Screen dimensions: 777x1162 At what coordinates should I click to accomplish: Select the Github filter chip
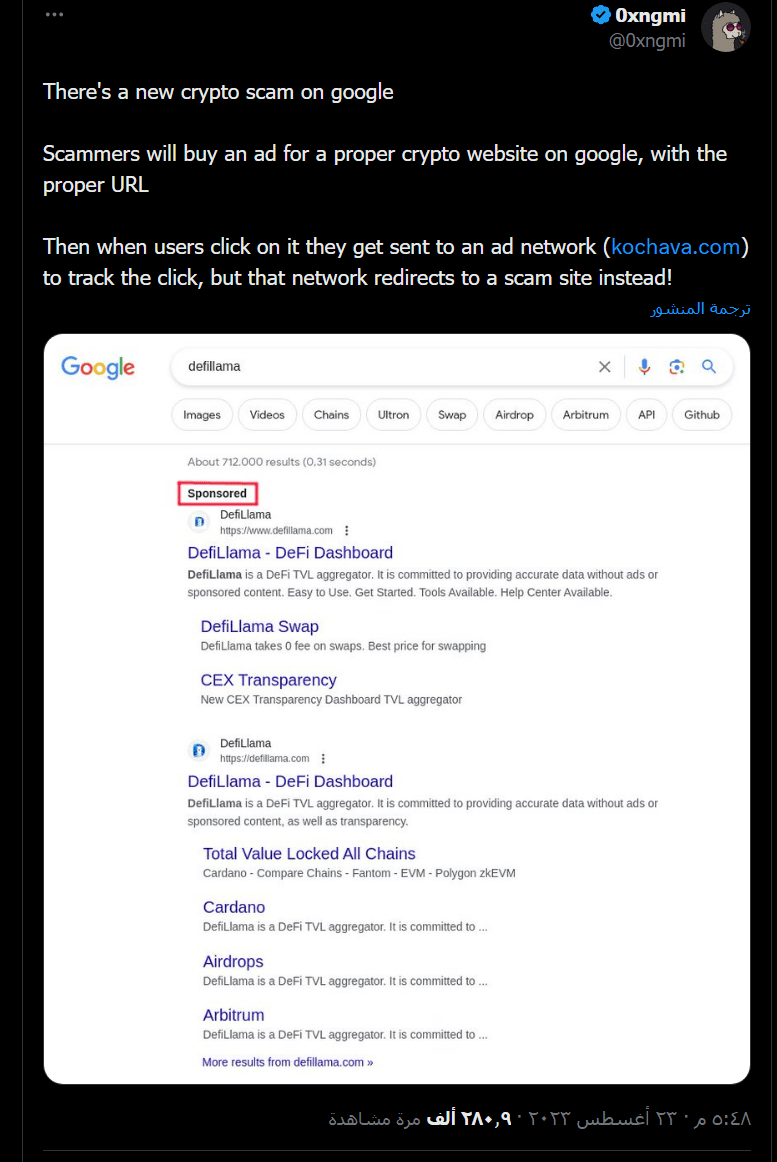click(701, 415)
